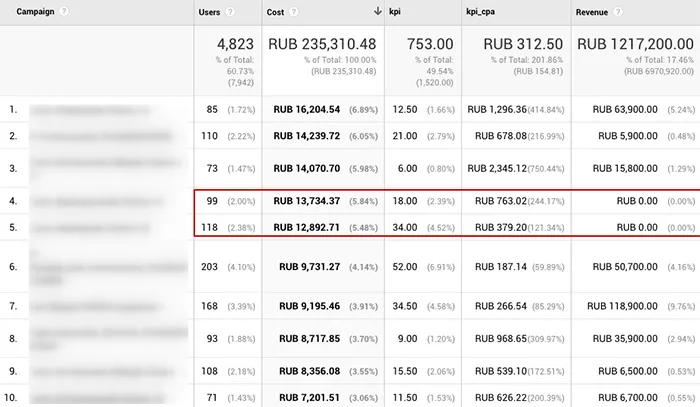Image resolution: width=700 pixels, height=407 pixels.
Task: Open the blurred campaign link in row 10
Action: point(97,398)
